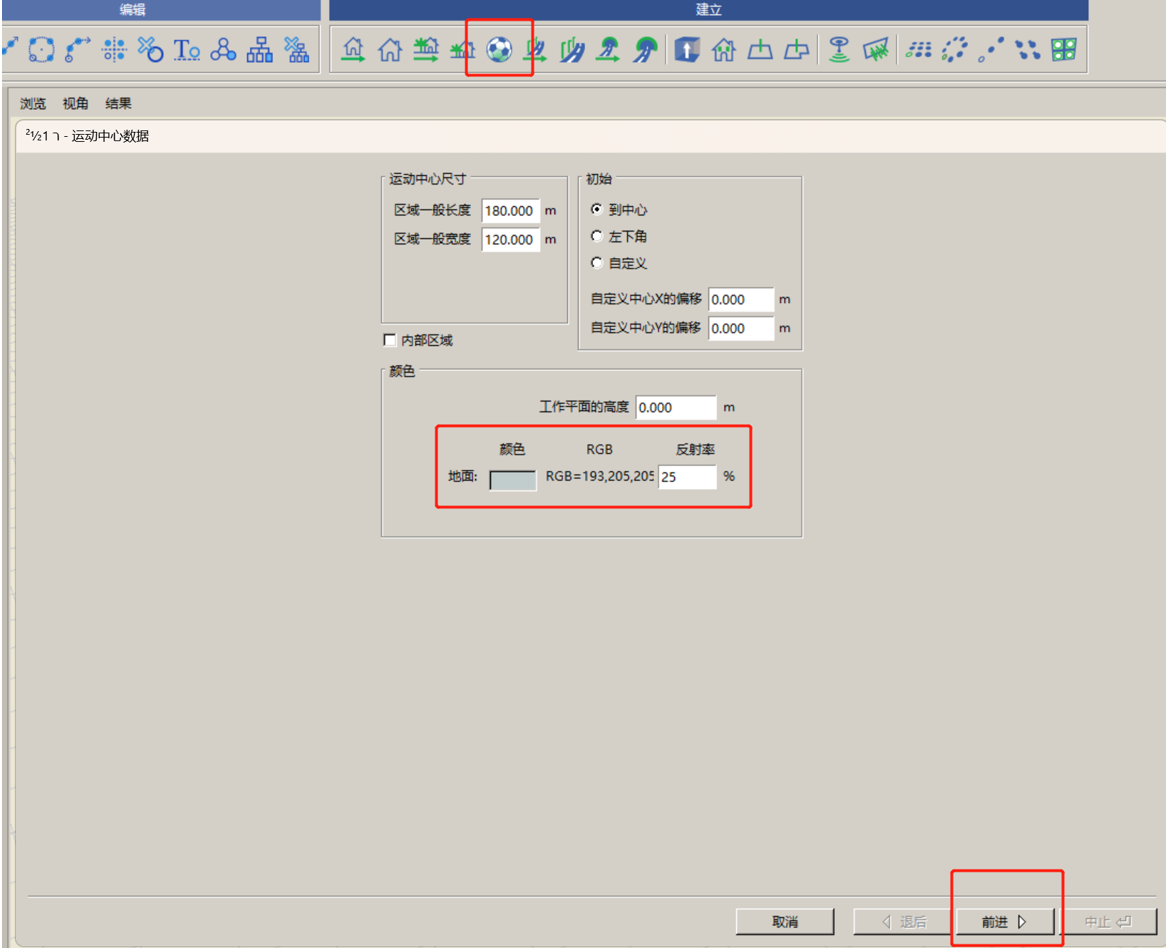Select the text 'To' tool icon
Image resolution: width=1171 pixels, height=951 pixels.
coord(187,50)
